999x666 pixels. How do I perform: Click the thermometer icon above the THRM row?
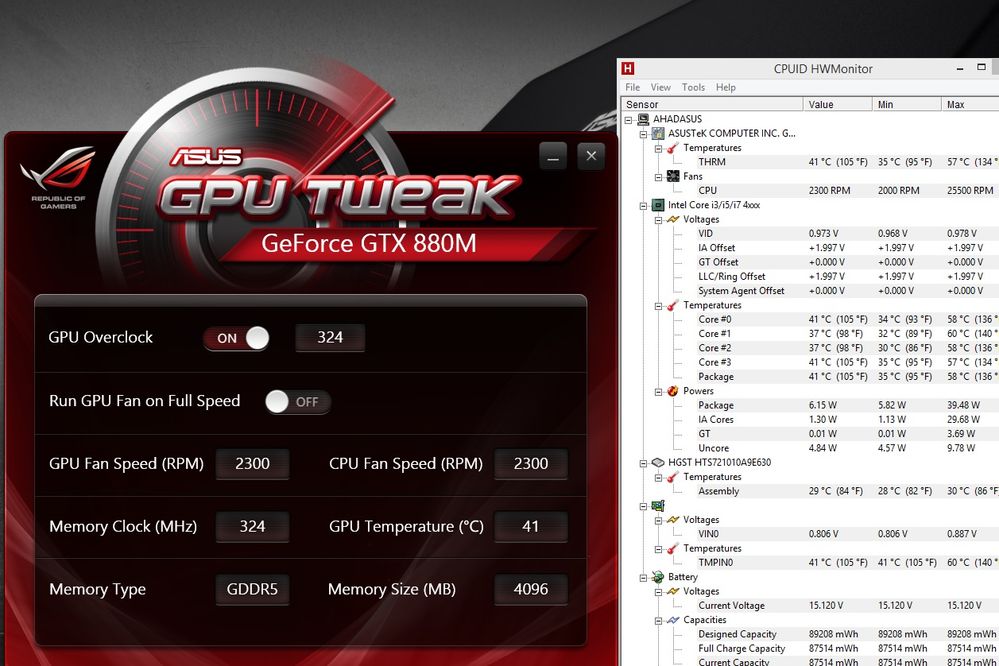pyautogui.click(x=673, y=148)
